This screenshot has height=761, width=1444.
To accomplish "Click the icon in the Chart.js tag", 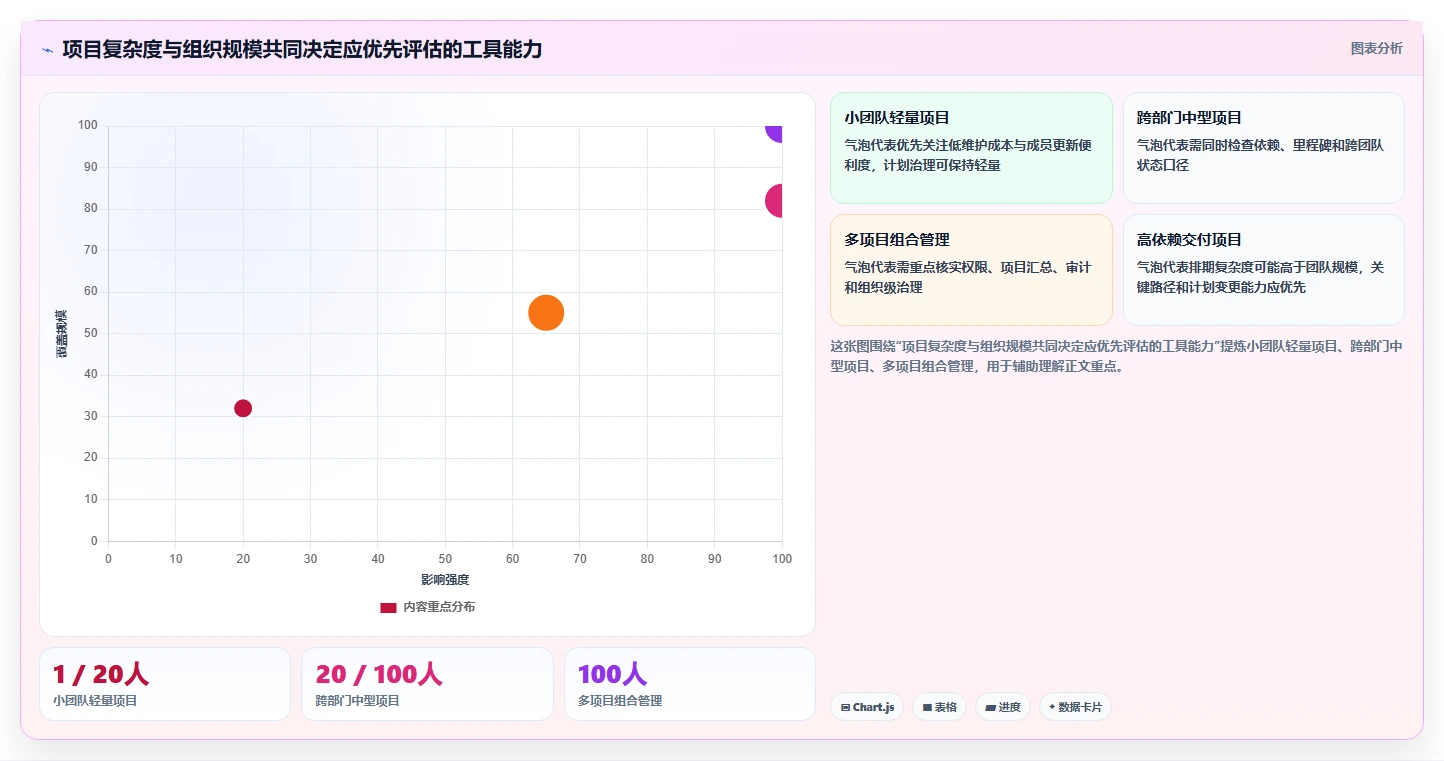I will coord(846,707).
